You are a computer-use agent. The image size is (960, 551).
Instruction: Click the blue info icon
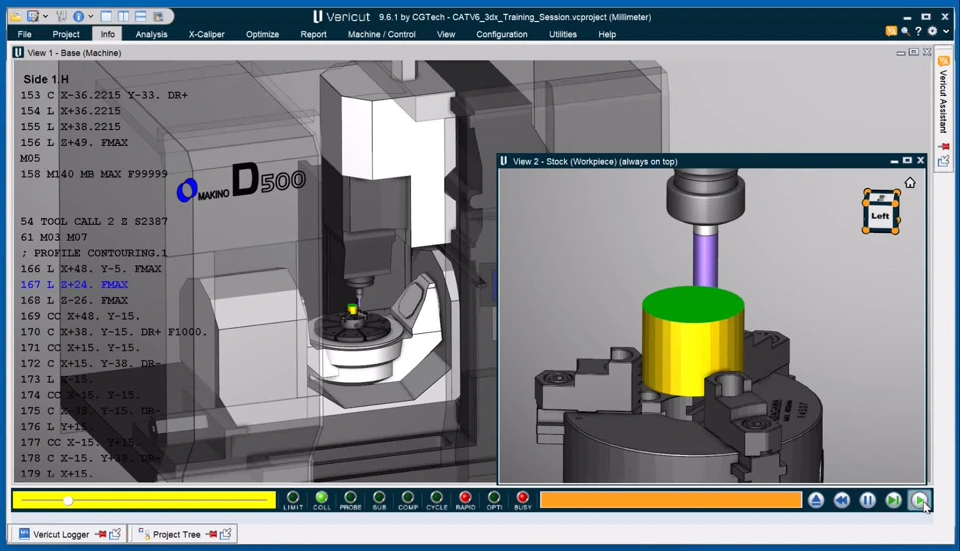pyautogui.click(x=78, y=16)
